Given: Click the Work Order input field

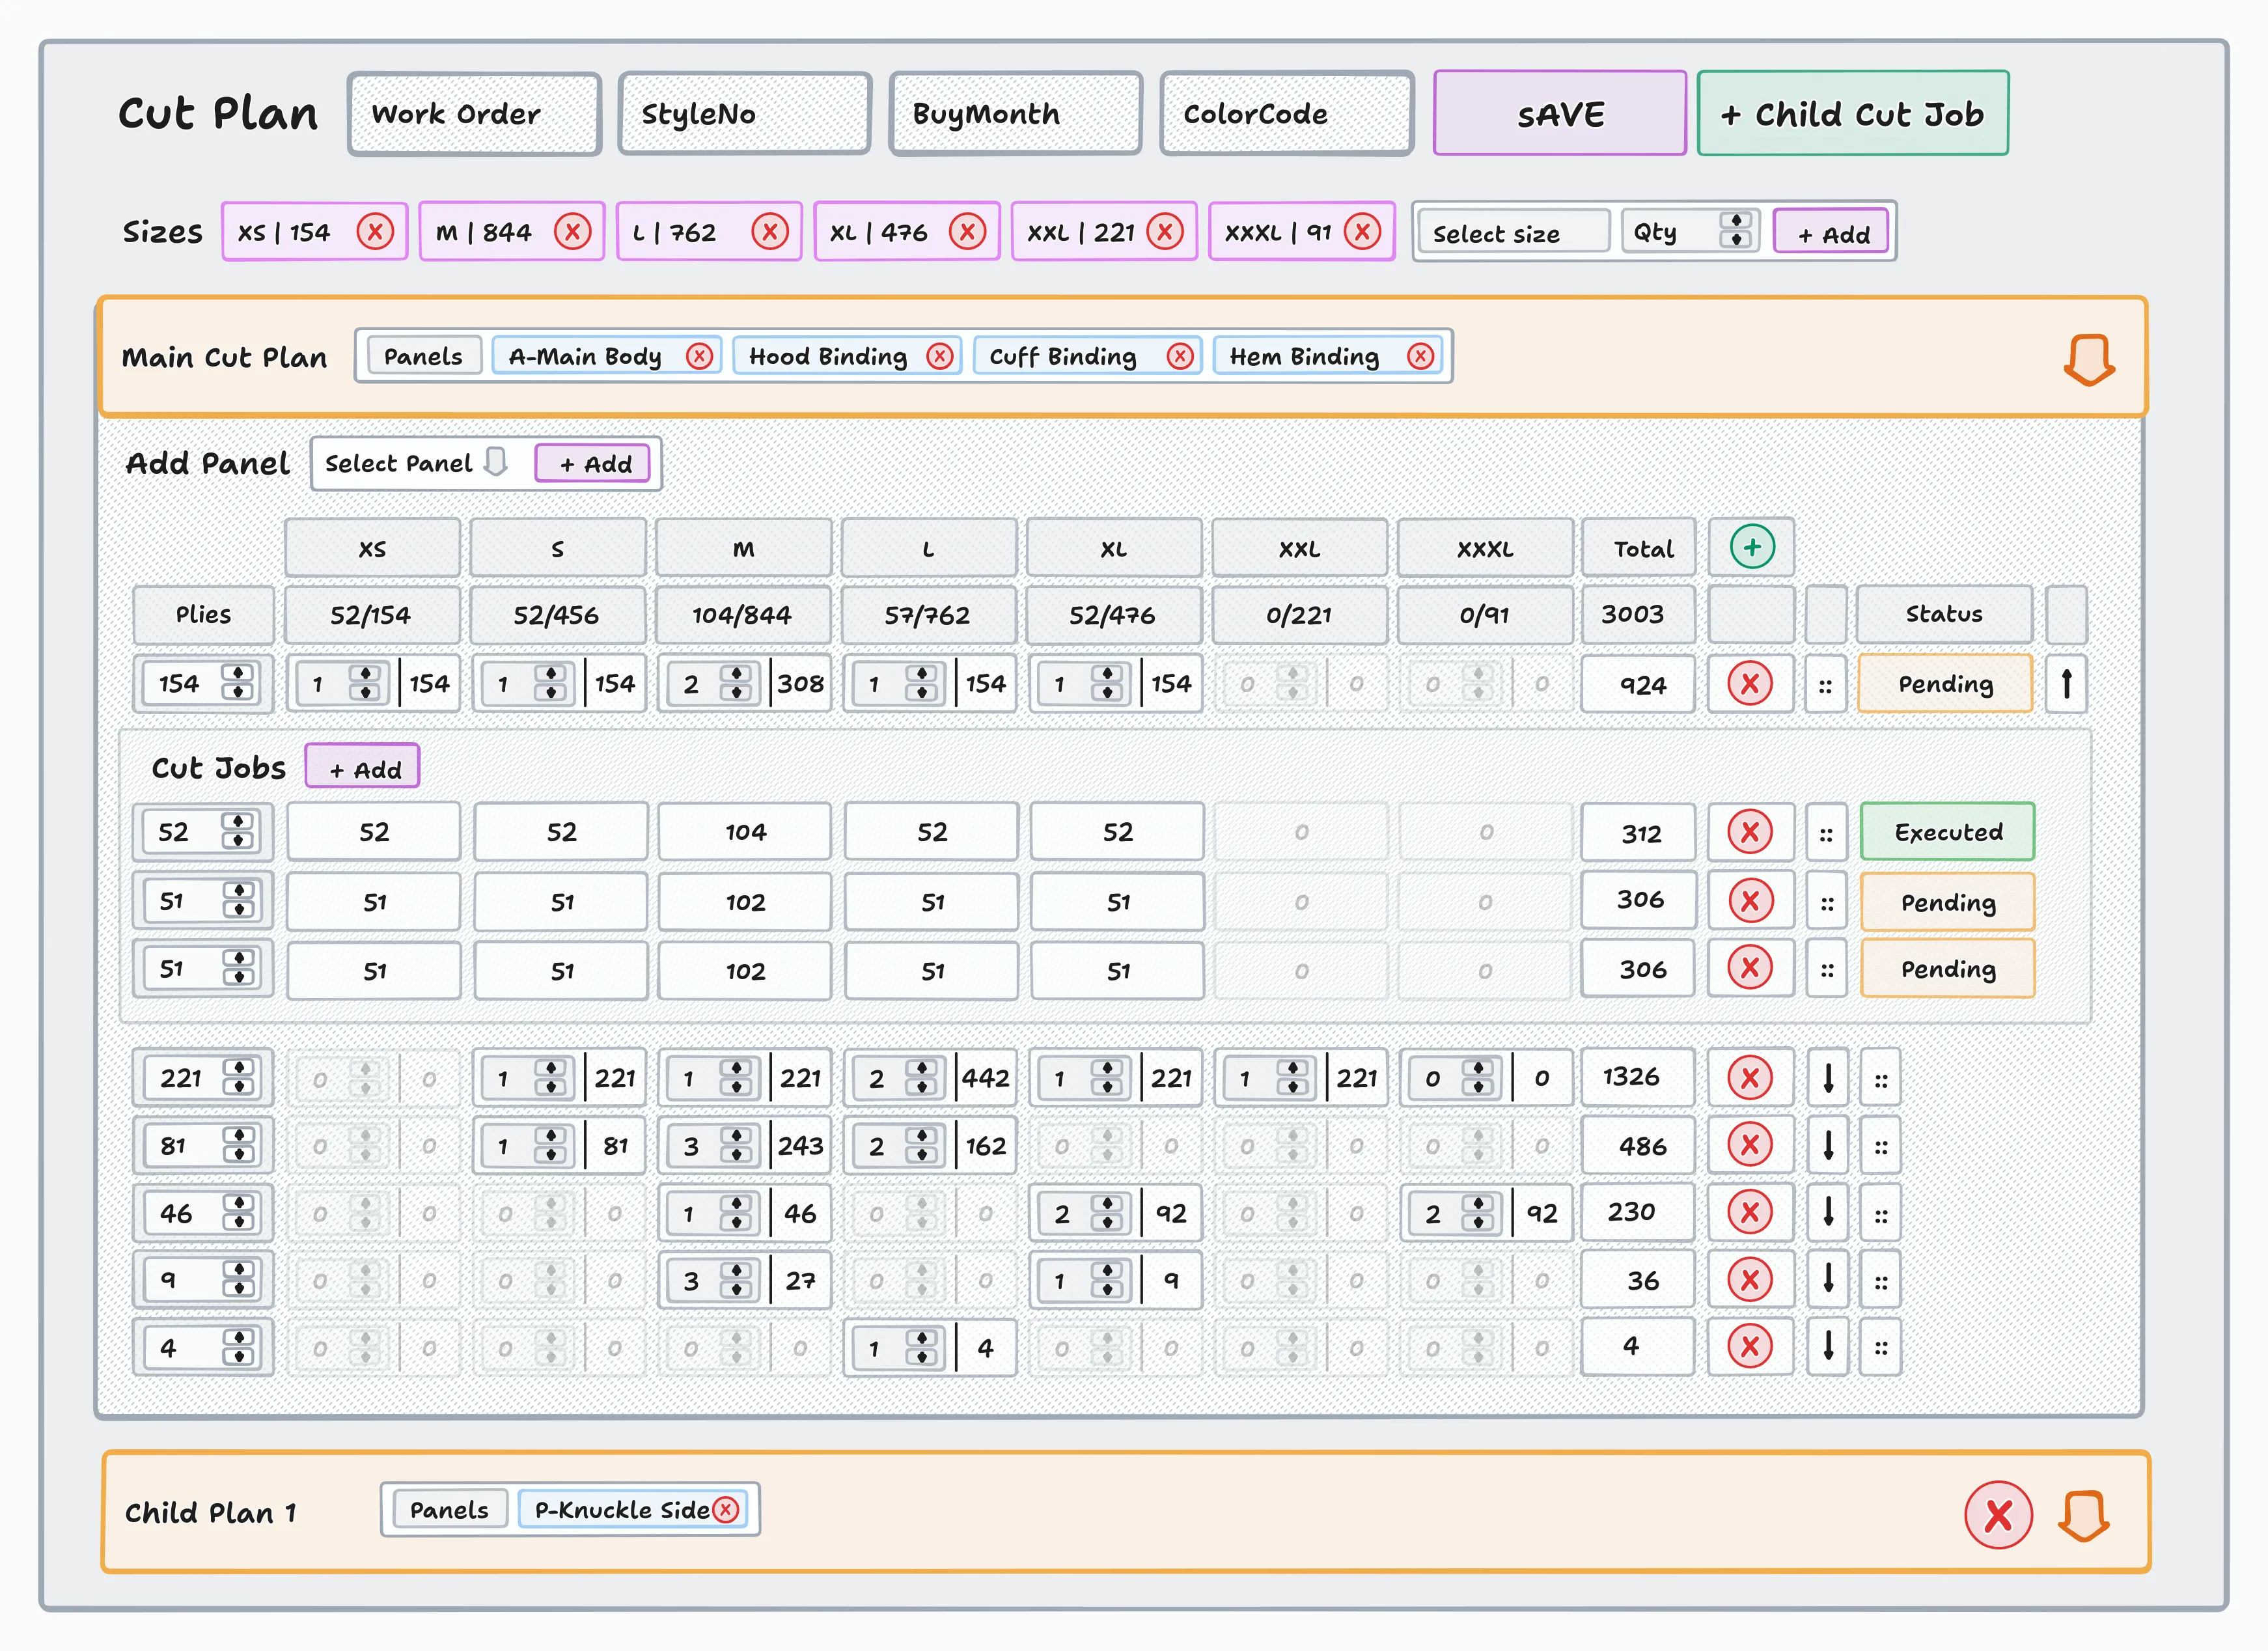Looking at the screenshot, I should [474, 114].
